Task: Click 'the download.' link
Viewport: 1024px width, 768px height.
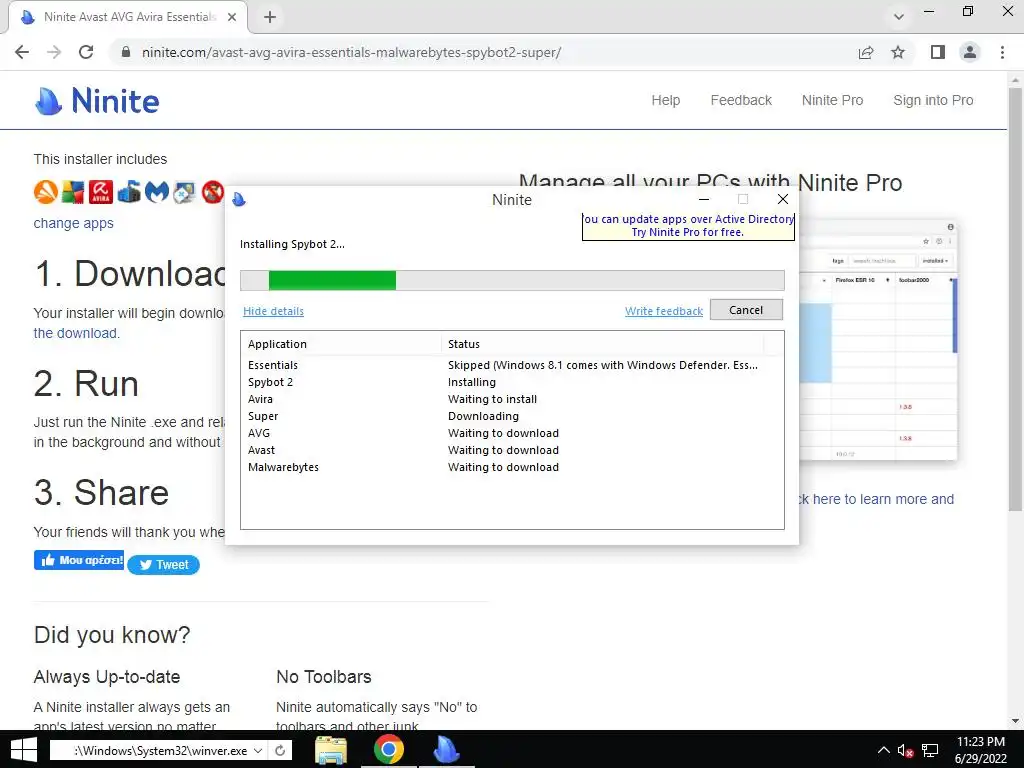Action: (76, 333)
